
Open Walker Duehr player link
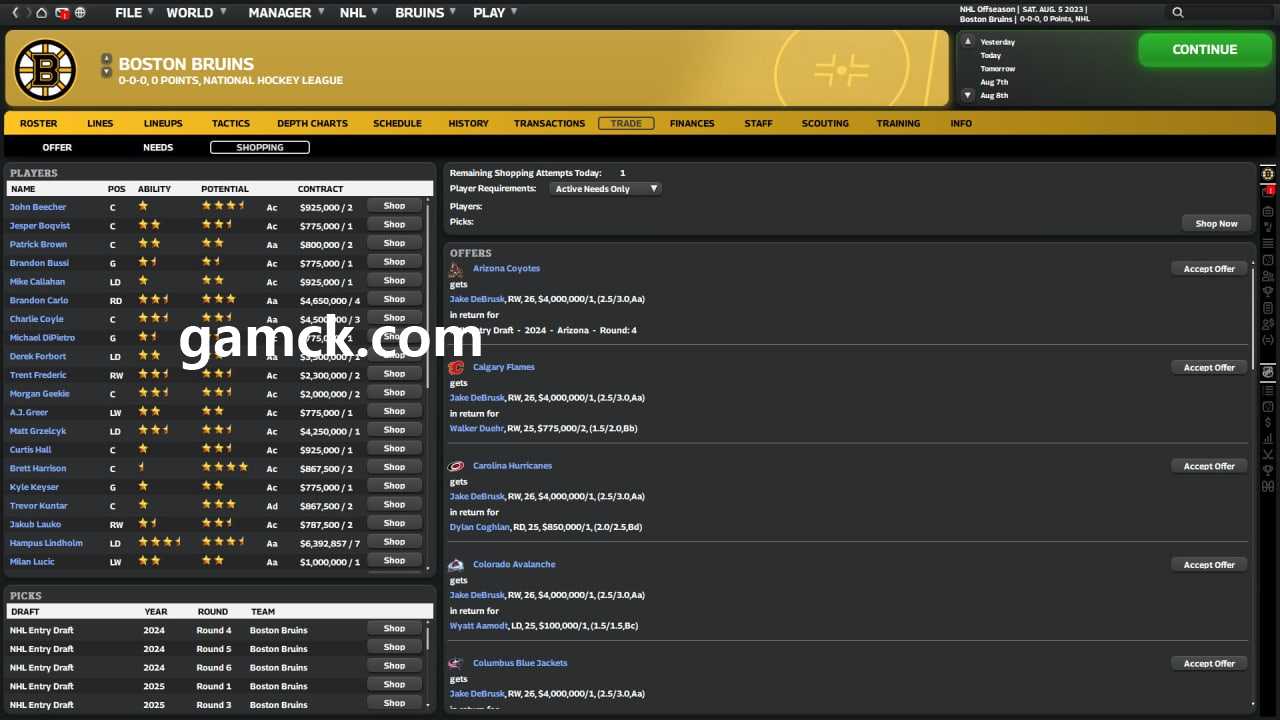pos(476,428)
